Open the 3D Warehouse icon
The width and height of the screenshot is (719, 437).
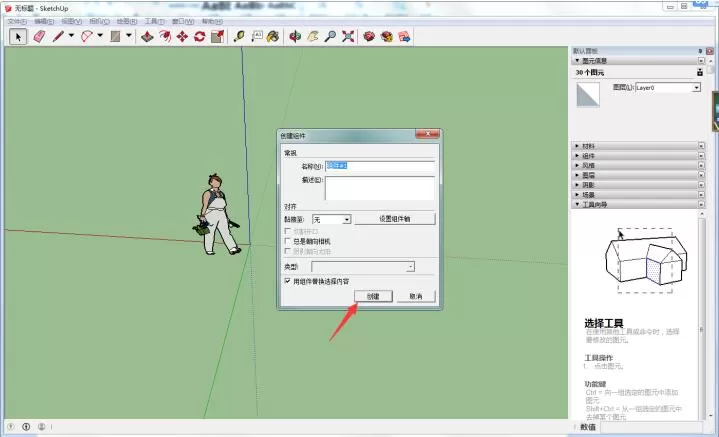pyautogui.click(x=369, y=37)
